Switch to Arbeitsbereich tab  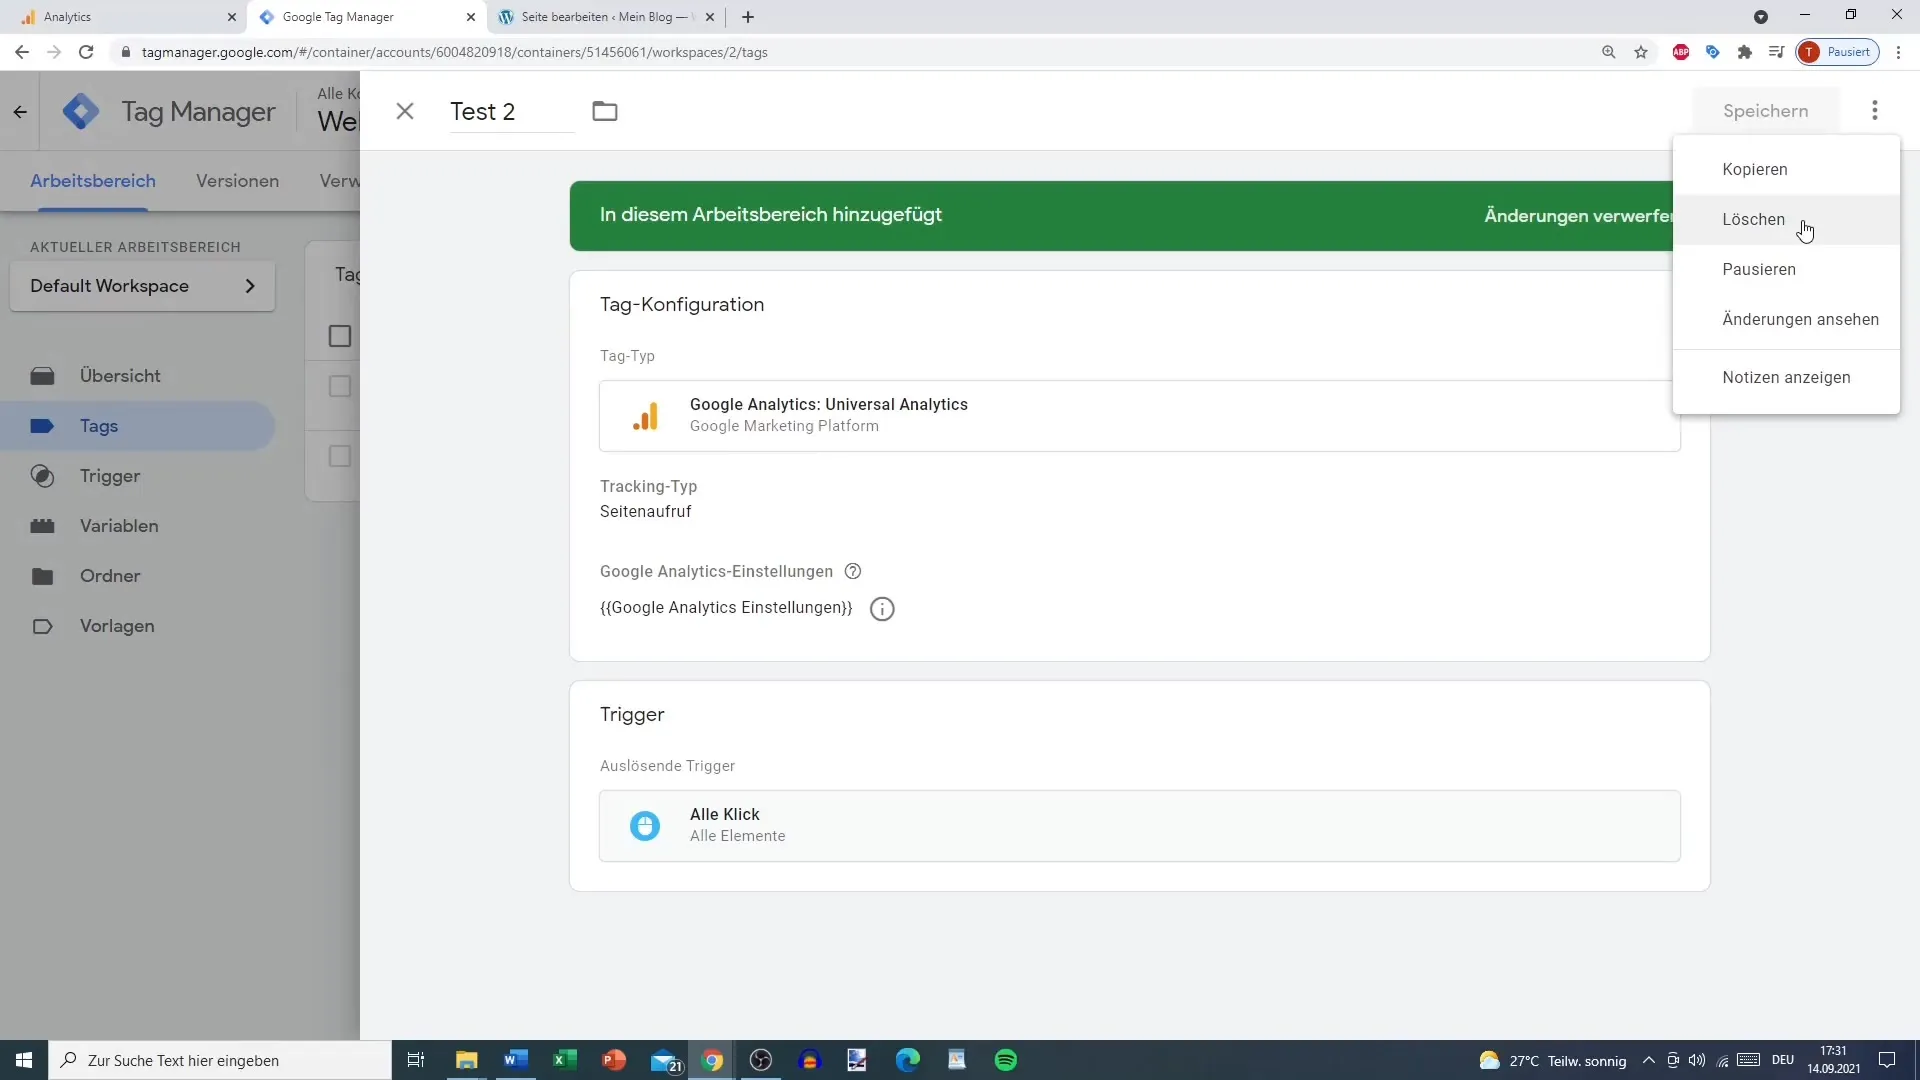tap(93, 181)
